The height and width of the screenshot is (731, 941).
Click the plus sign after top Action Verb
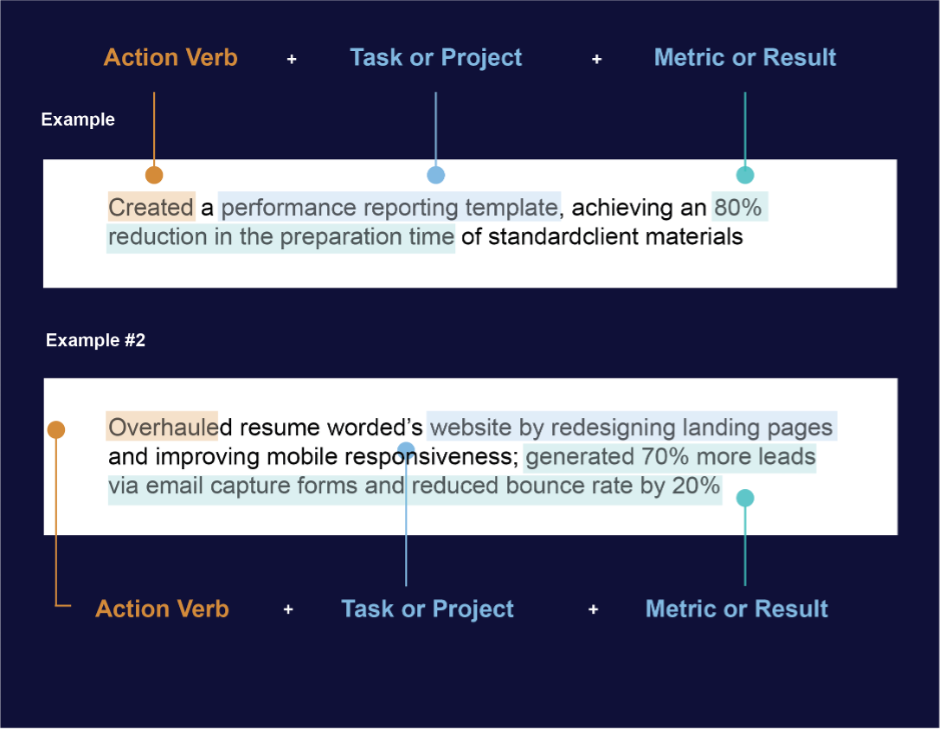(x=292, y=59)
